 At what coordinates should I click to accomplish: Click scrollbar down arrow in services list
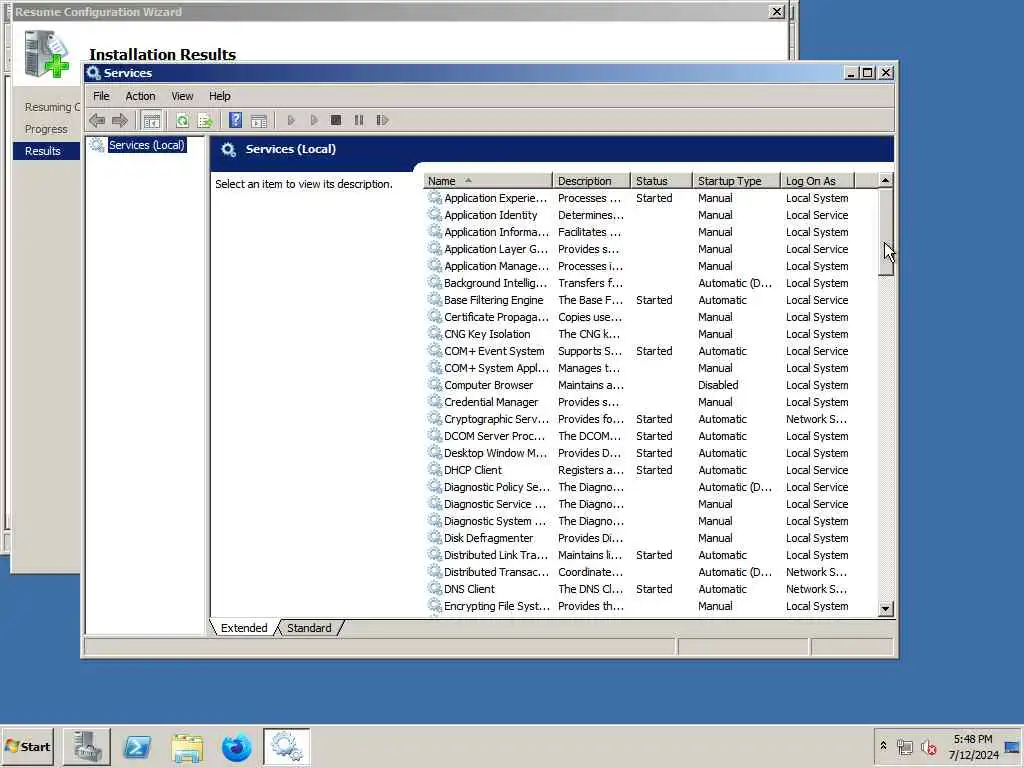pyautogui.click(x=886, y=609)
